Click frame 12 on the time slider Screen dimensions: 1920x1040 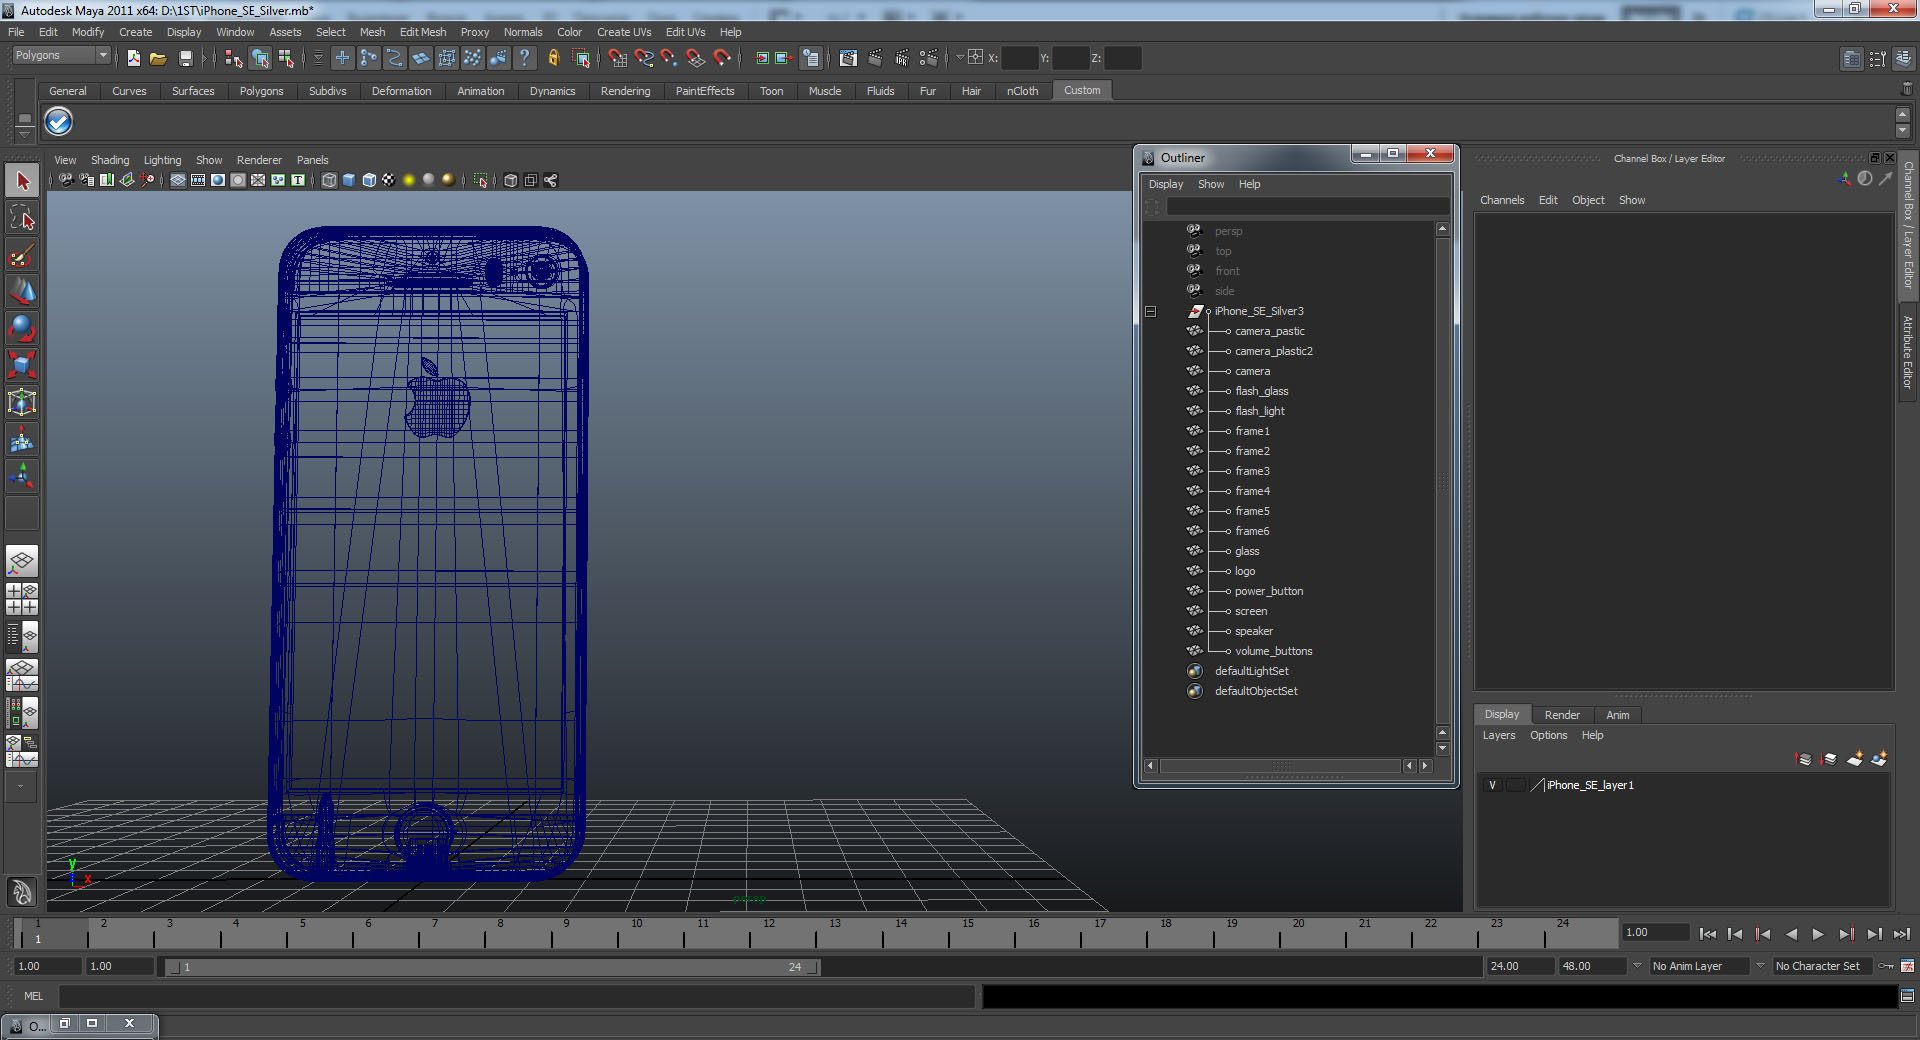(x=769, y=934)
